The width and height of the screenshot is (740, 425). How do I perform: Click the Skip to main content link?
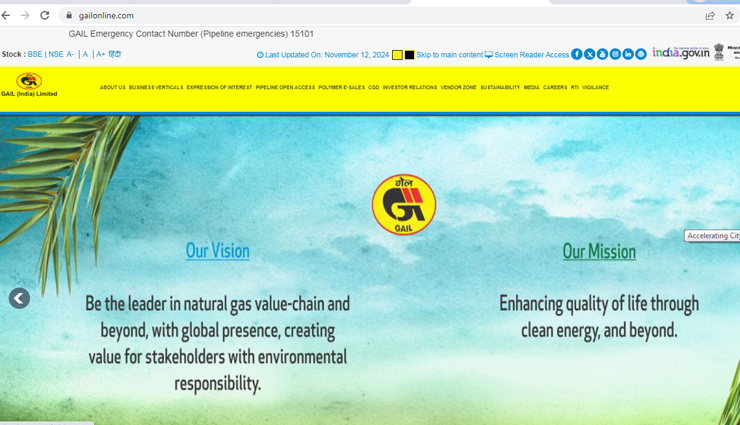[449, 55]
